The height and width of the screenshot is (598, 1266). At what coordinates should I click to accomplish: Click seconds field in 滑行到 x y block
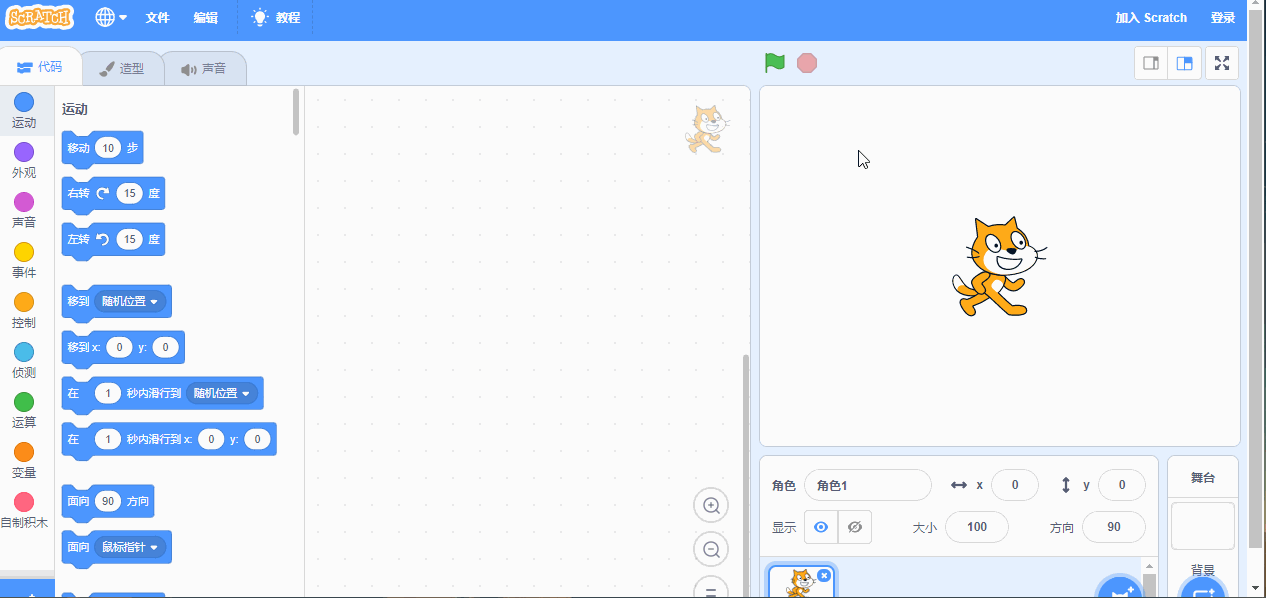[x=108, y=439]
